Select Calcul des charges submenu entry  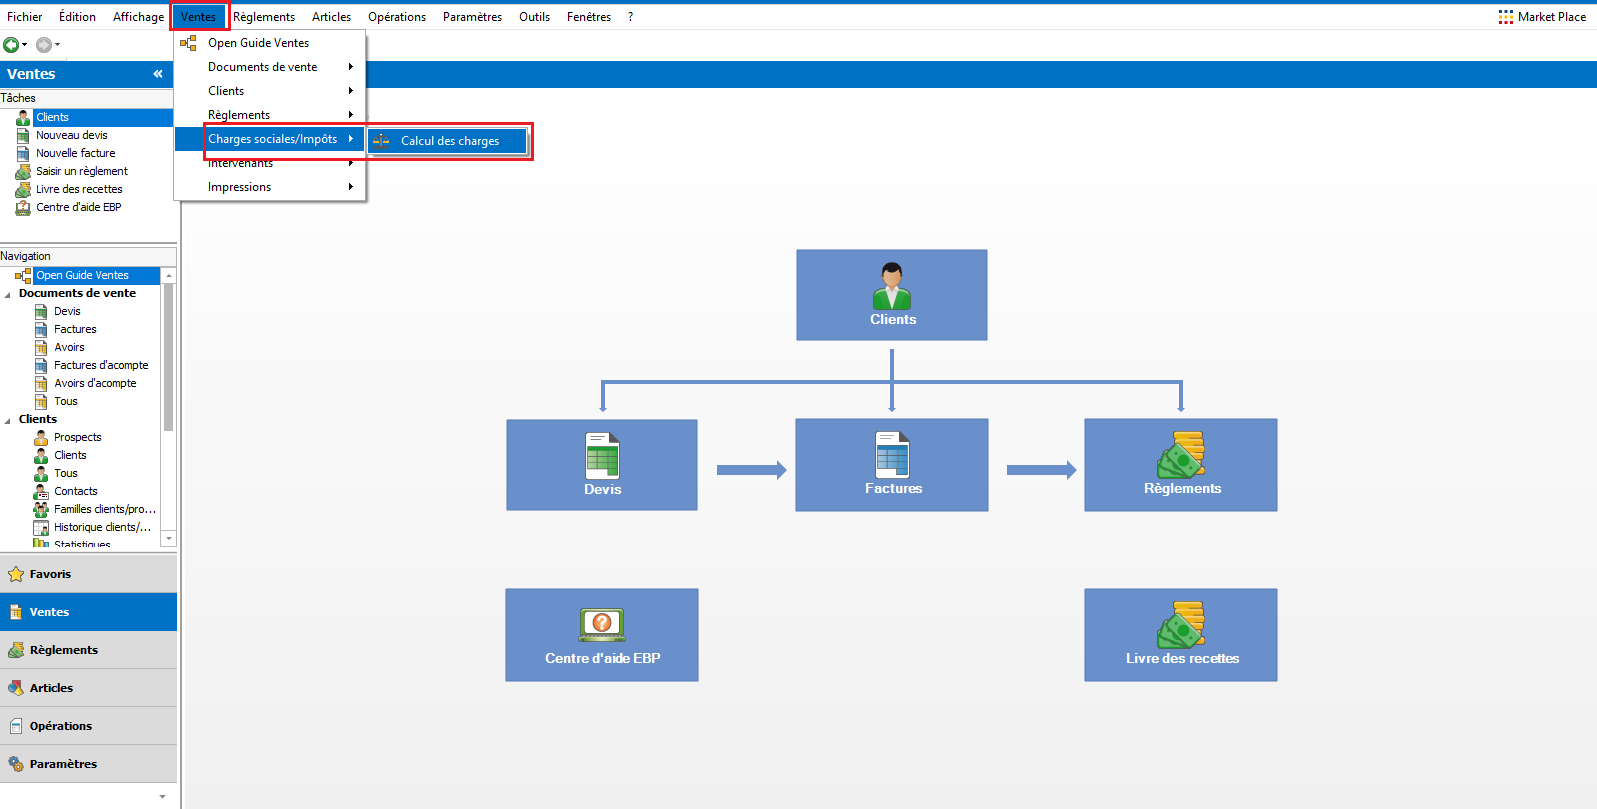point(448,141)
